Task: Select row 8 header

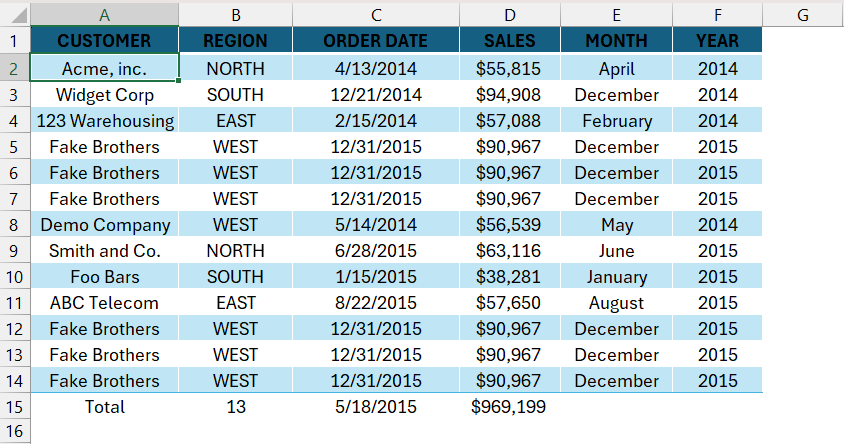Action: [x=15, y=224]
